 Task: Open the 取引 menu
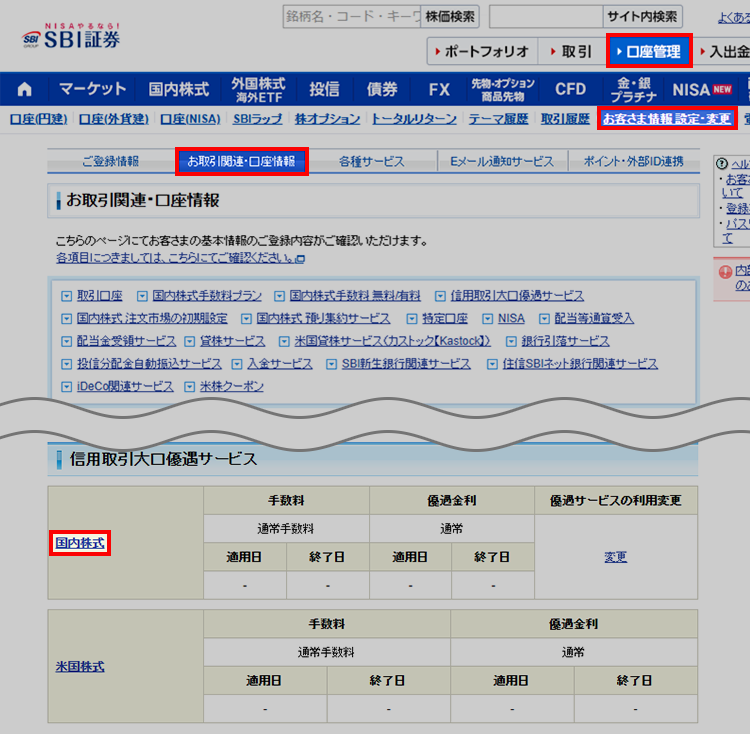[x=572, y=51]
